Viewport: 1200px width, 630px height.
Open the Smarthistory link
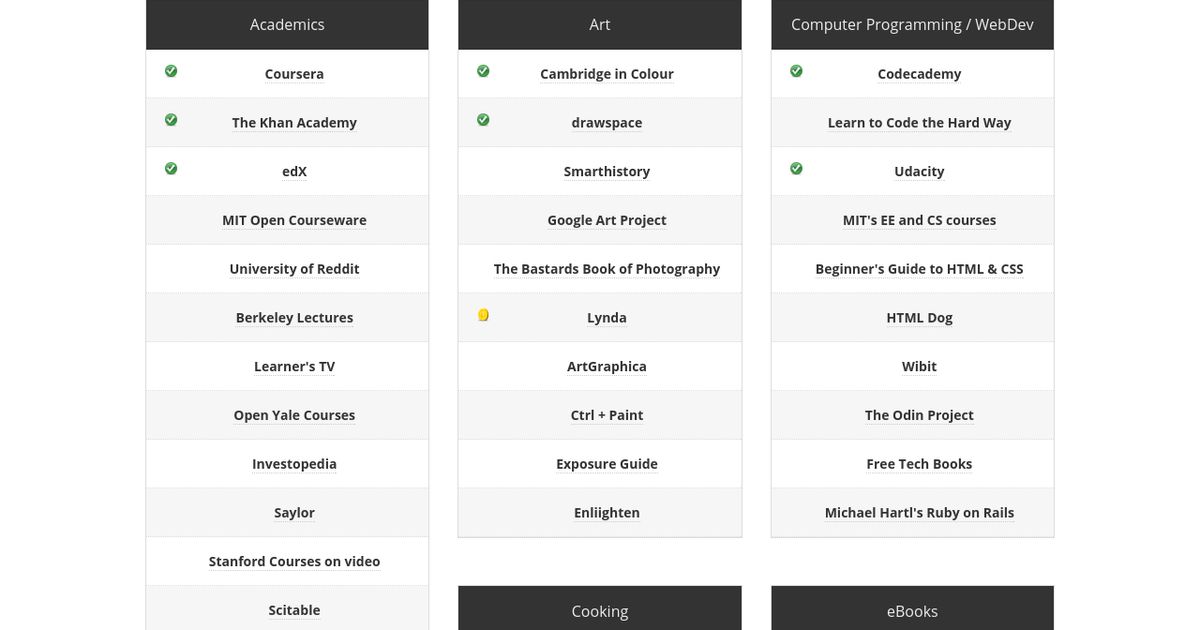click(x=607, y=171)
